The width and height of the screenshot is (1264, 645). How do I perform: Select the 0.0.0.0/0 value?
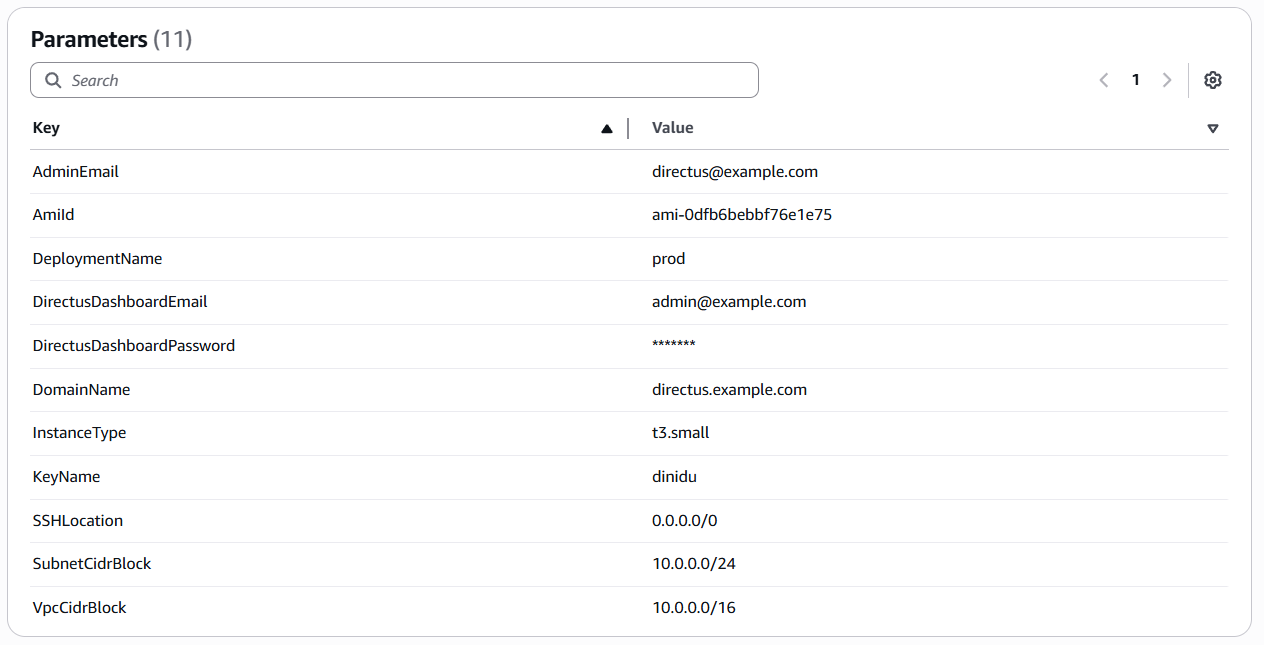pyautogui.click(x=685, y=521)
